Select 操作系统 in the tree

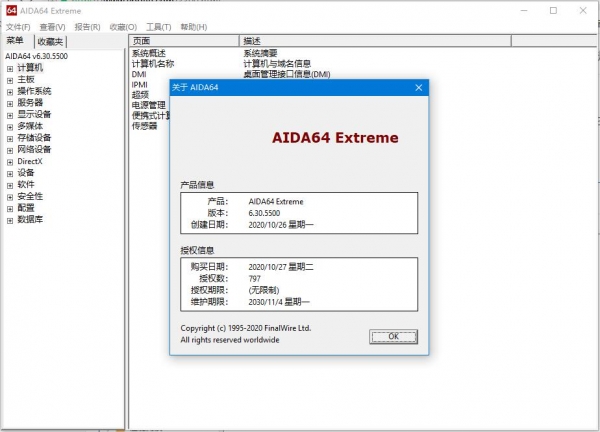point(34,91)
